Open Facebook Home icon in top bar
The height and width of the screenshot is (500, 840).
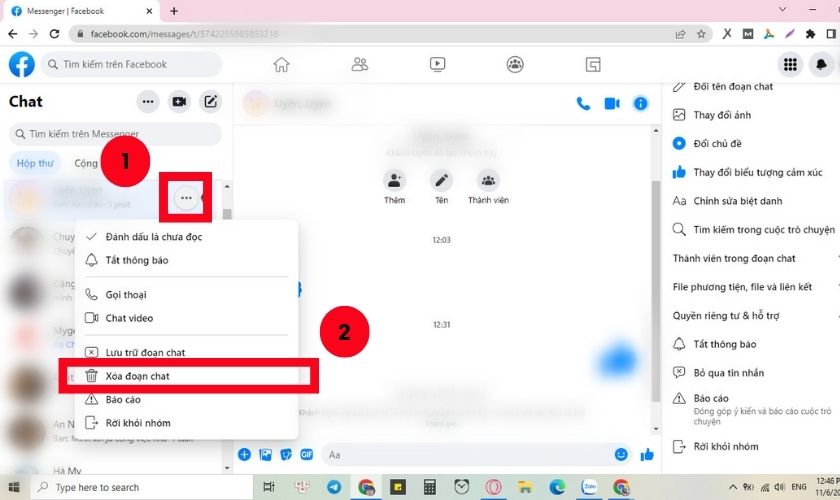282,65
